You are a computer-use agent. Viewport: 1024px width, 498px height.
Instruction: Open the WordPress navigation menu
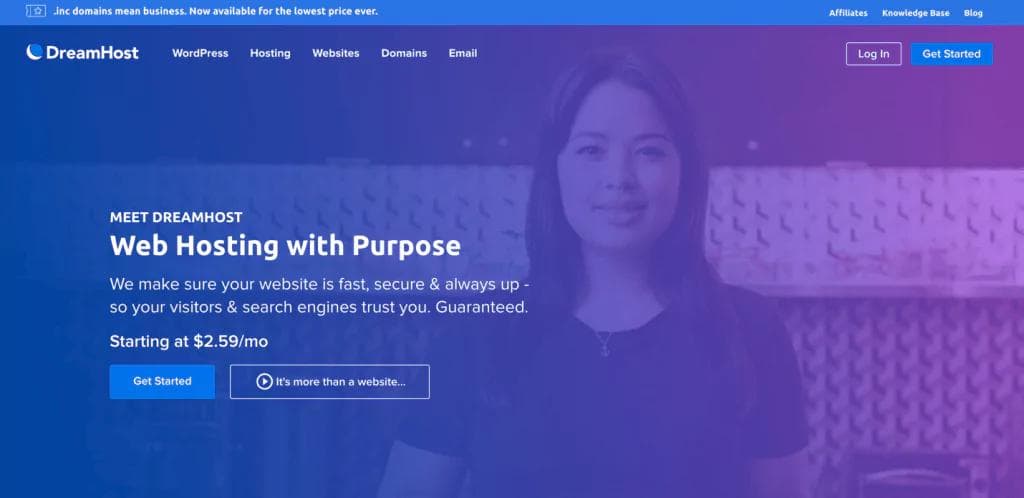click(x=200, y=54)
